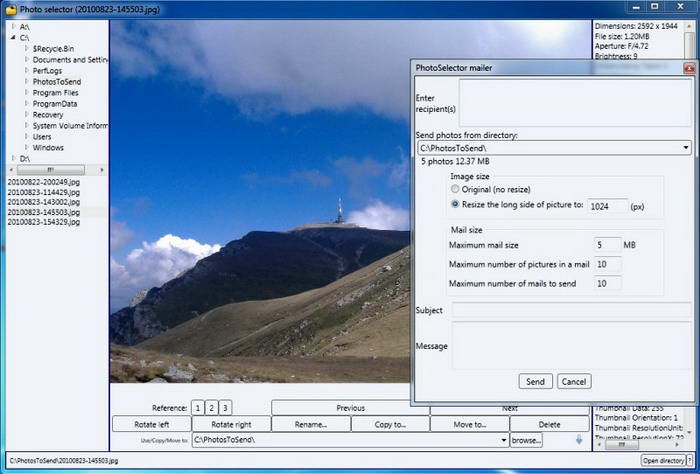This screenshot has height=474, width=700.
Task: Click the Dimensions: 2592 x 1944 text
Action: (x=636, y=26)
